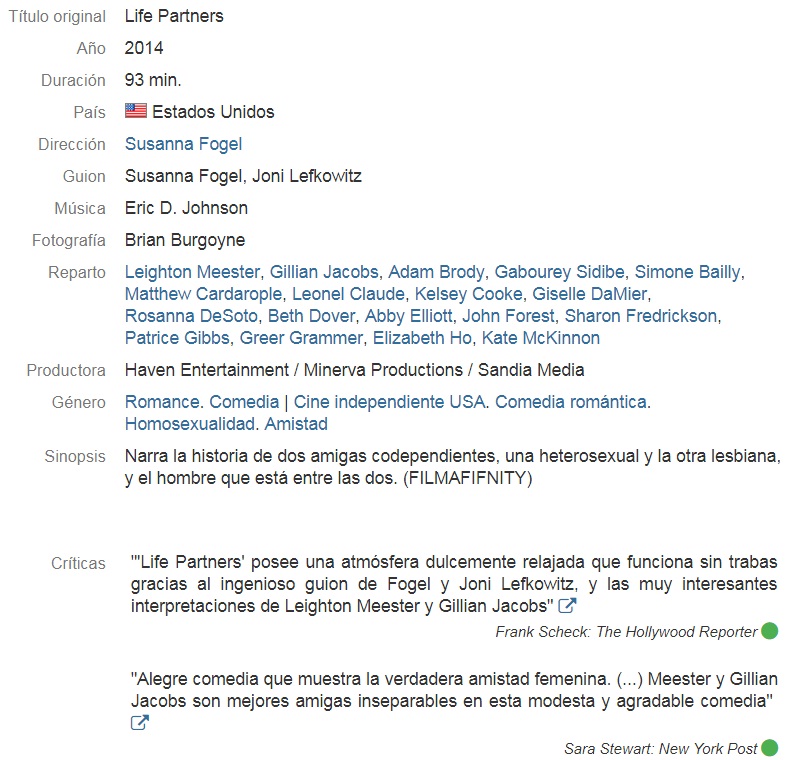Open Patrice Gibbs cast link
Image resolution: width=786 pixels, height=760 pixels.
point(177,338)
